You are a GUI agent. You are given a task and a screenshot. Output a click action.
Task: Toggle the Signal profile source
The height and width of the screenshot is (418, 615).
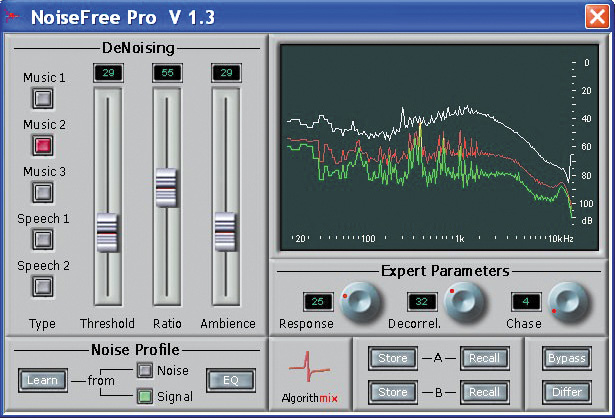[146, 397]
